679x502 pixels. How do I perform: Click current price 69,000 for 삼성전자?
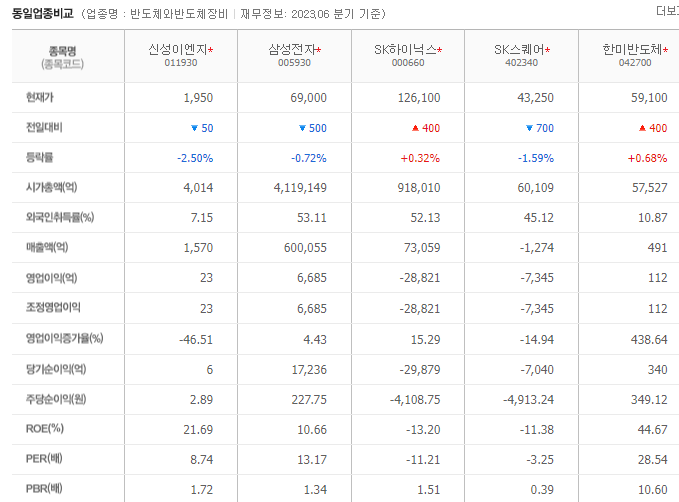[308, 97]
